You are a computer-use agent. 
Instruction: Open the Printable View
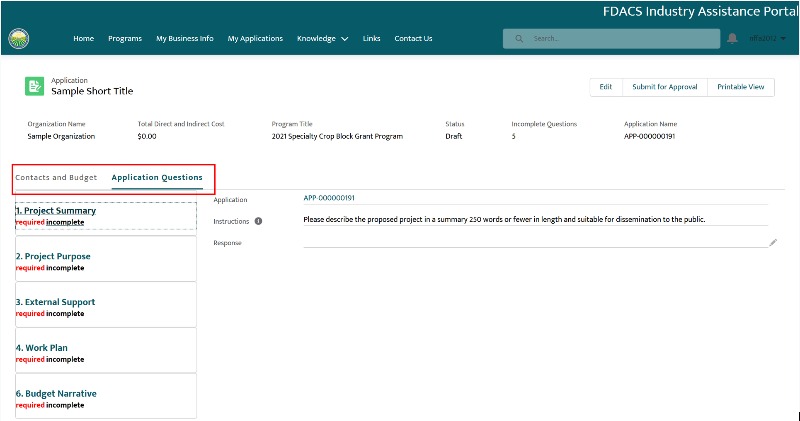coord(741,87)
